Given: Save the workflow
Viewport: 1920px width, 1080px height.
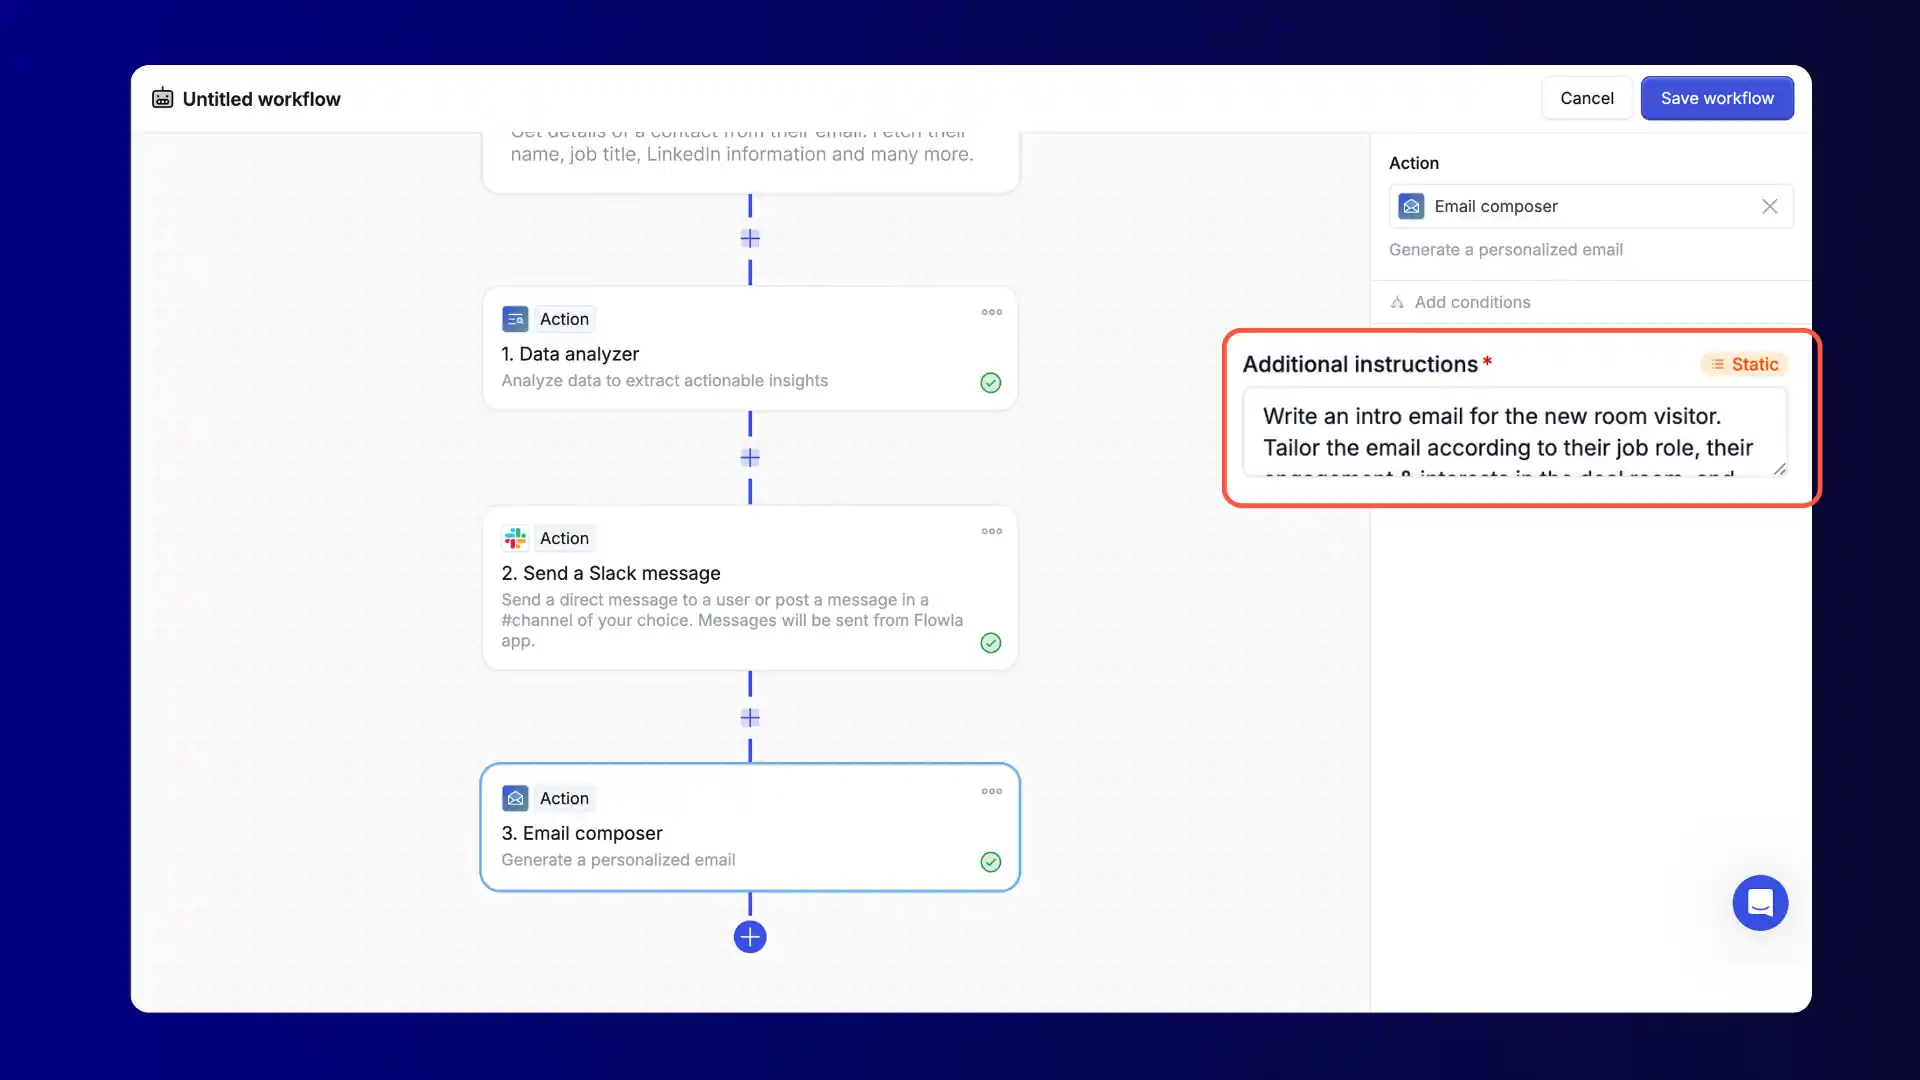Looking at the screenshot, I should [x=1717, y=98].
